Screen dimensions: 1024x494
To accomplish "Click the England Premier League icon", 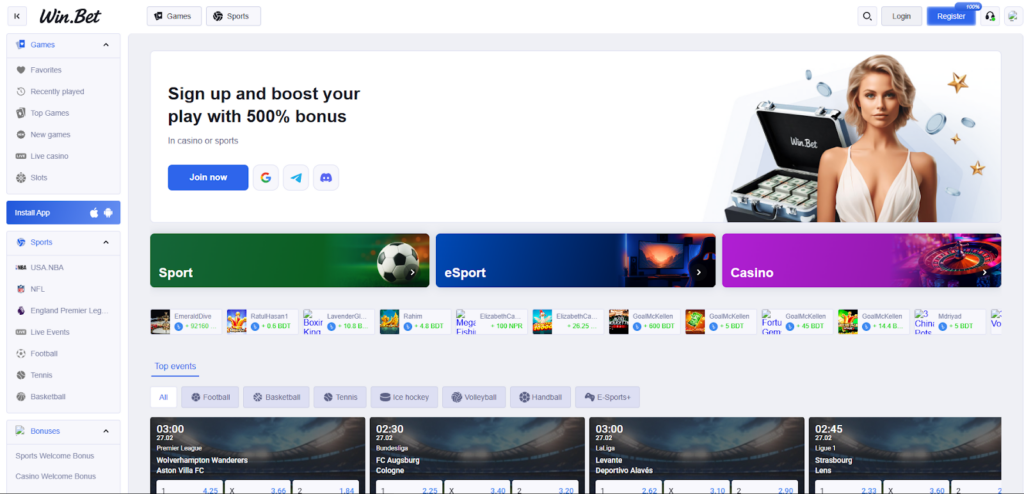I will click(x=20, y=310).
